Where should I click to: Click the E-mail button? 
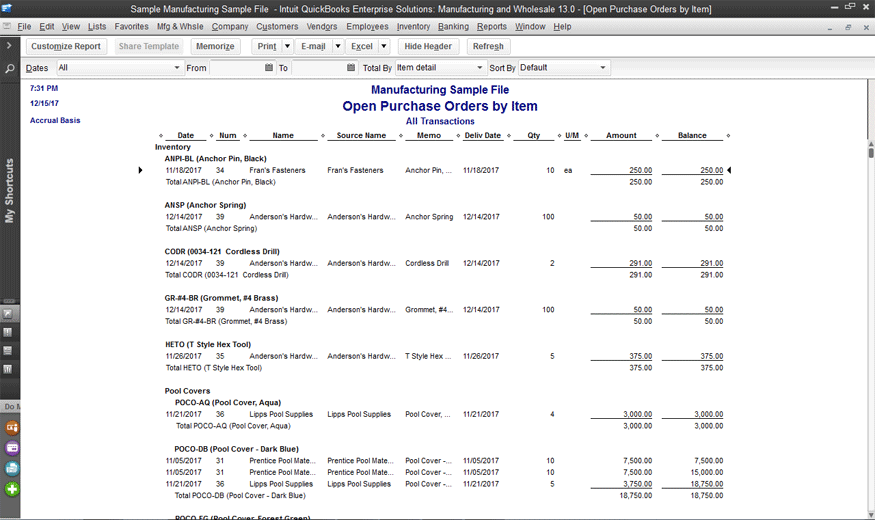coord(313,46)
